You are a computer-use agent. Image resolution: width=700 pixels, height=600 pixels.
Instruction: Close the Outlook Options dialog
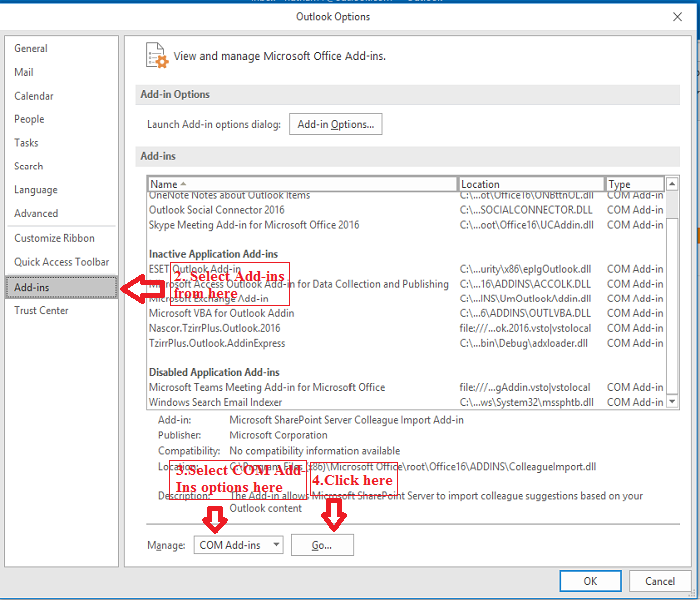click(678, 17)
